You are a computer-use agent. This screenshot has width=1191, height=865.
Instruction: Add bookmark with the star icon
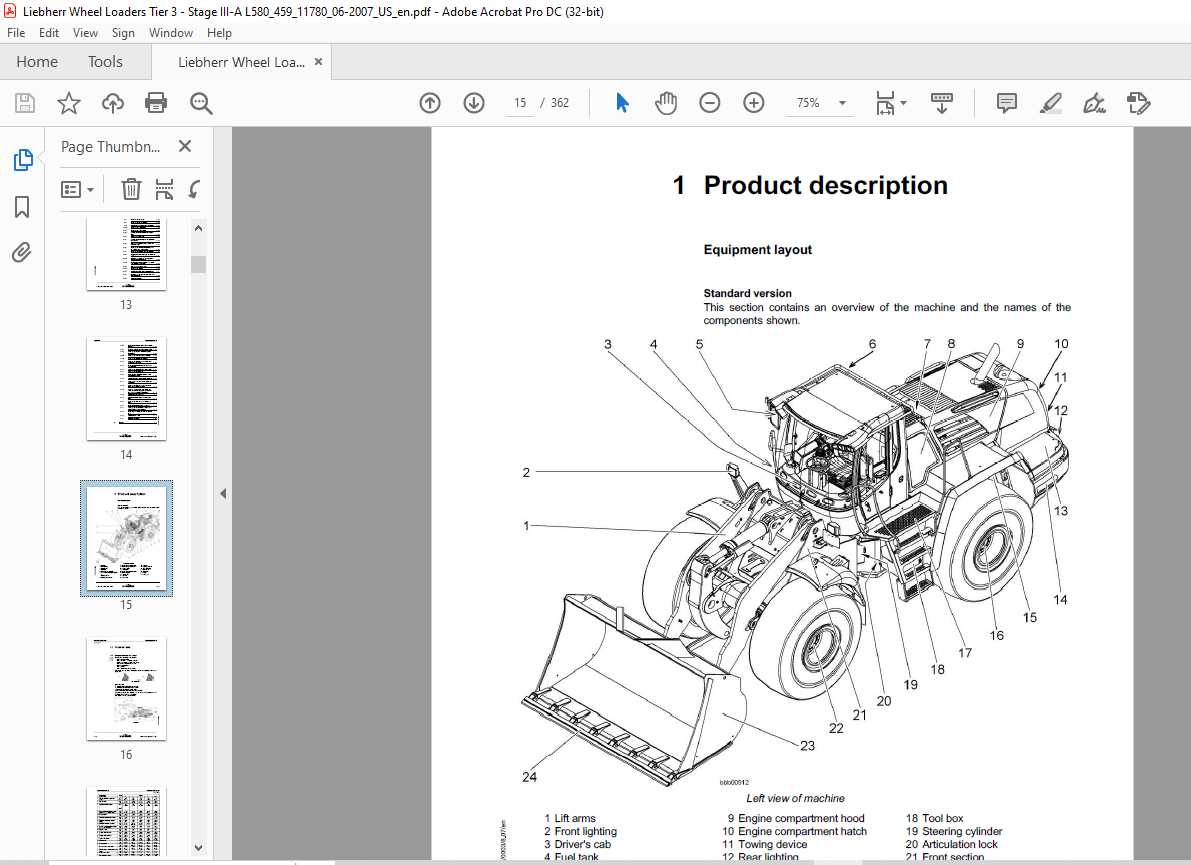pyautogui.click(x=69, y=103)
